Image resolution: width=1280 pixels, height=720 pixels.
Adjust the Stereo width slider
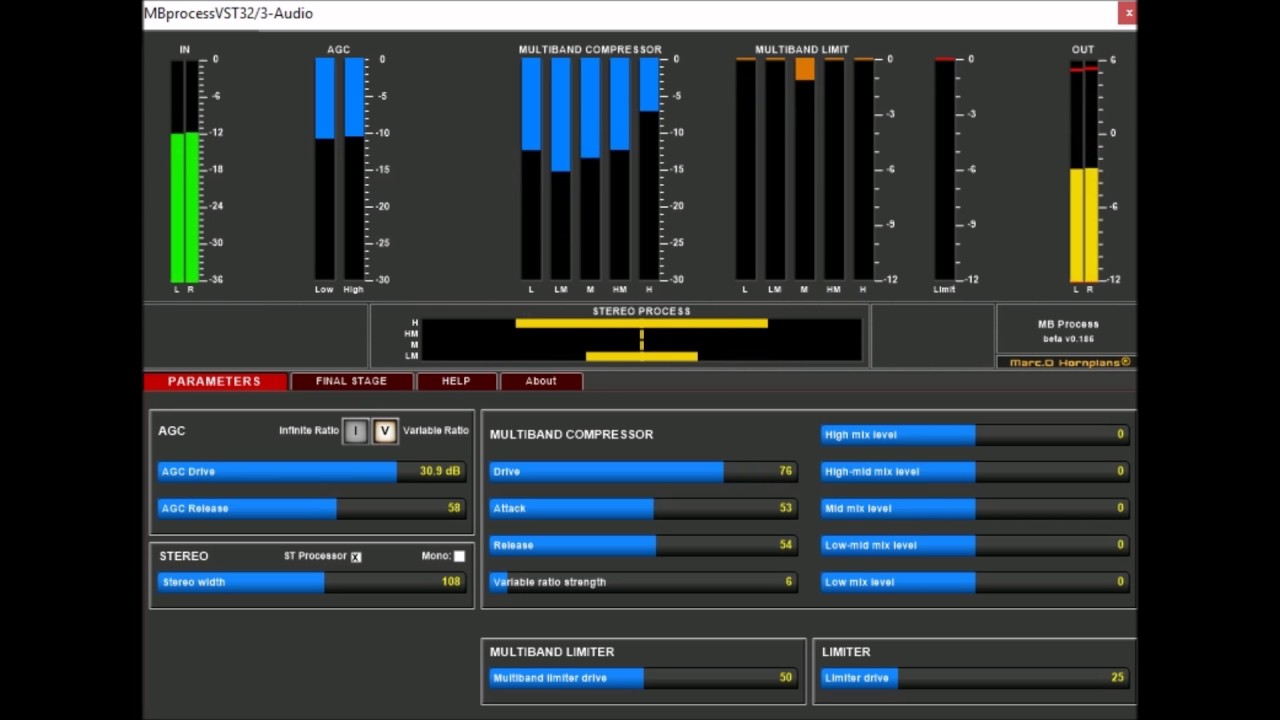click(x=311, y=582)
